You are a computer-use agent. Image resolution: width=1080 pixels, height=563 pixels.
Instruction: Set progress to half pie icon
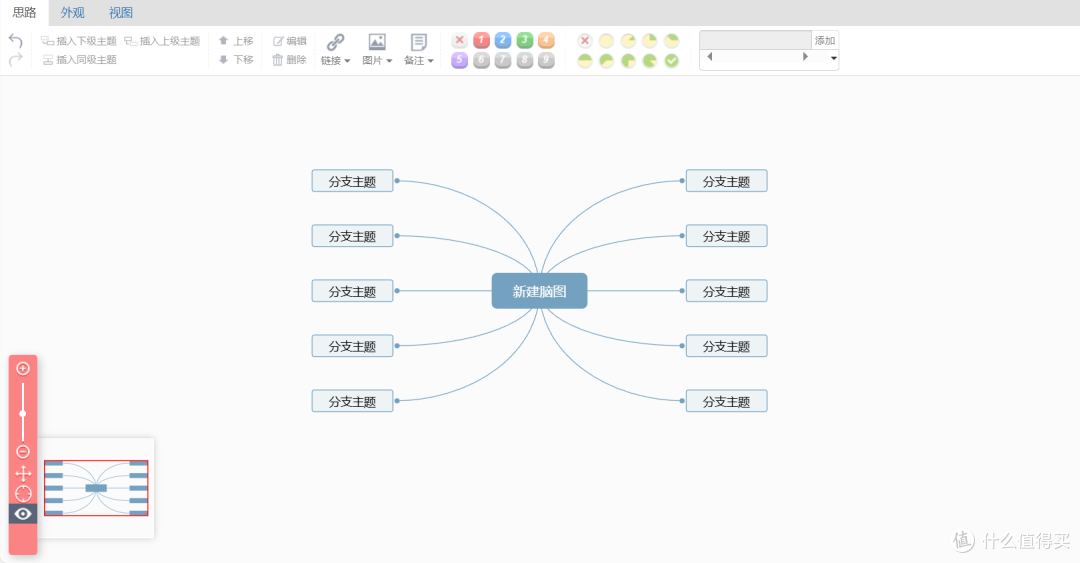click(585, 61)
